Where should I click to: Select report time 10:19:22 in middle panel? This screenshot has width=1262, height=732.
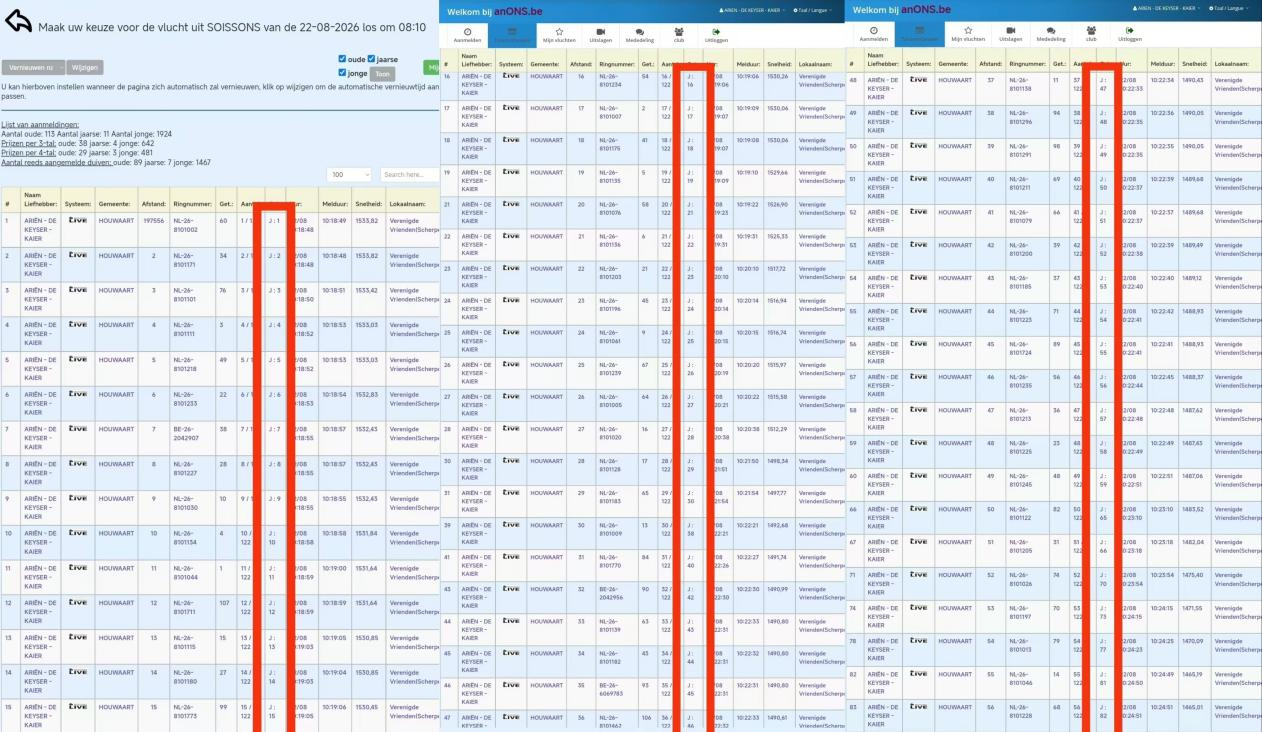(742, 203)
